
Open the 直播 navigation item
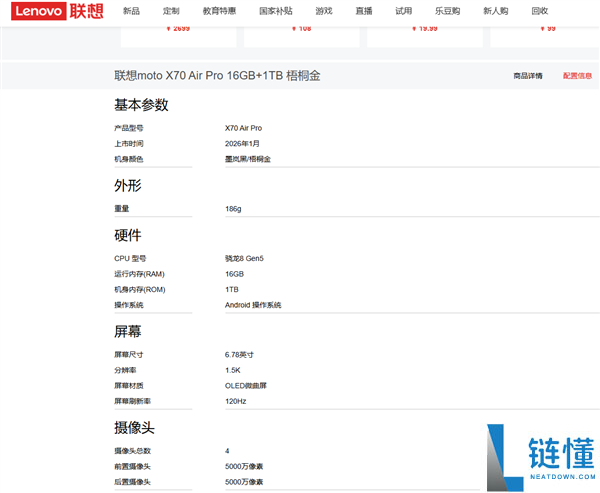[x=364, y=11]
